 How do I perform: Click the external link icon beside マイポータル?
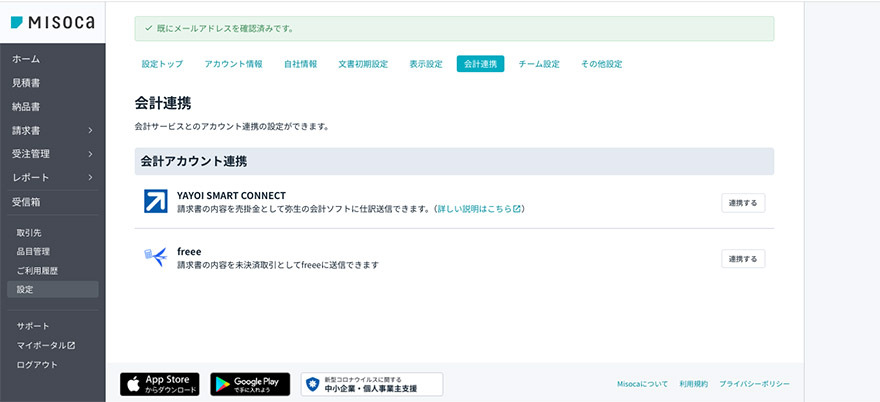click(71, 345)
